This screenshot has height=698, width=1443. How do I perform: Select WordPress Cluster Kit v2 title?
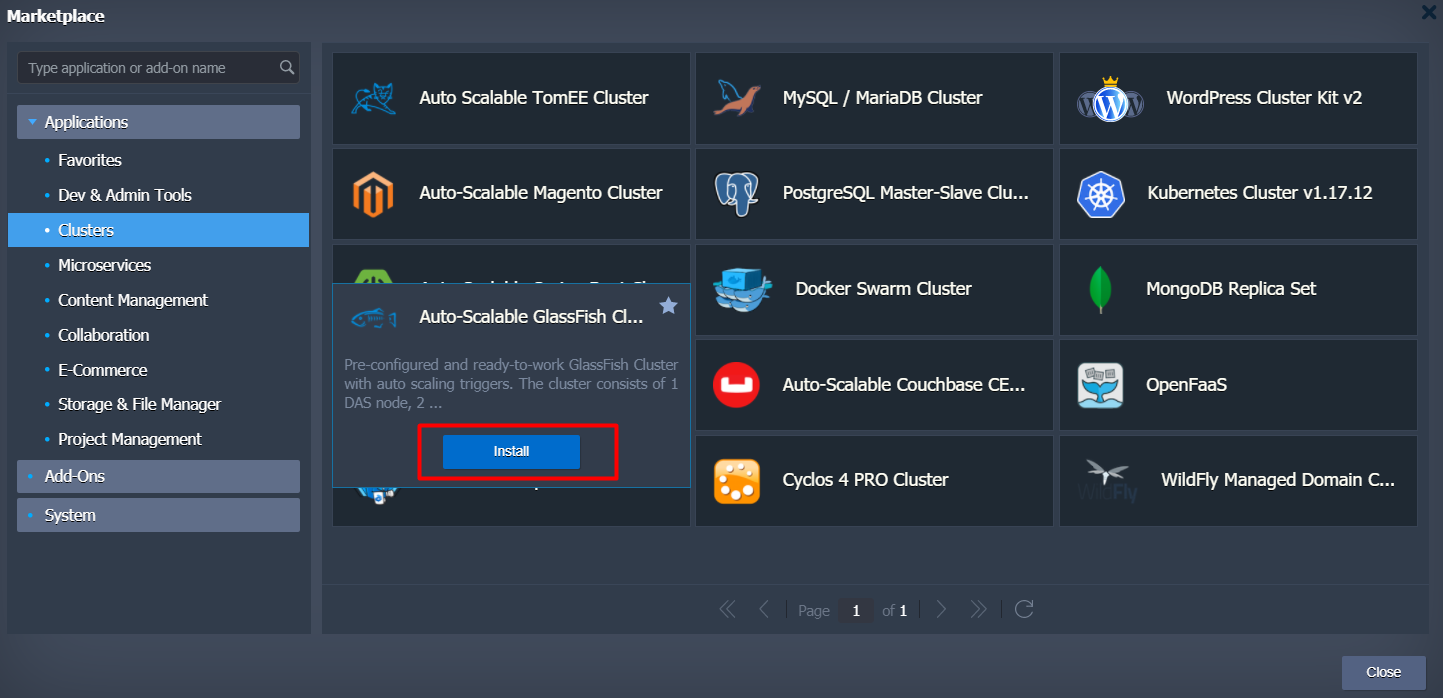point(1264,98)
